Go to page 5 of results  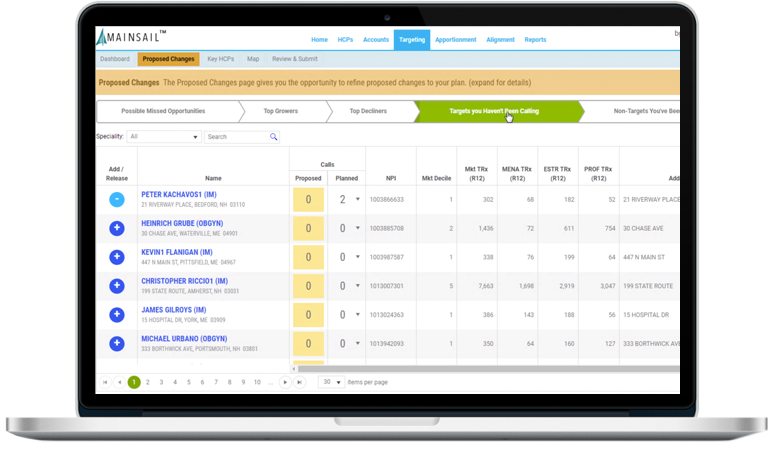point(188,382)
